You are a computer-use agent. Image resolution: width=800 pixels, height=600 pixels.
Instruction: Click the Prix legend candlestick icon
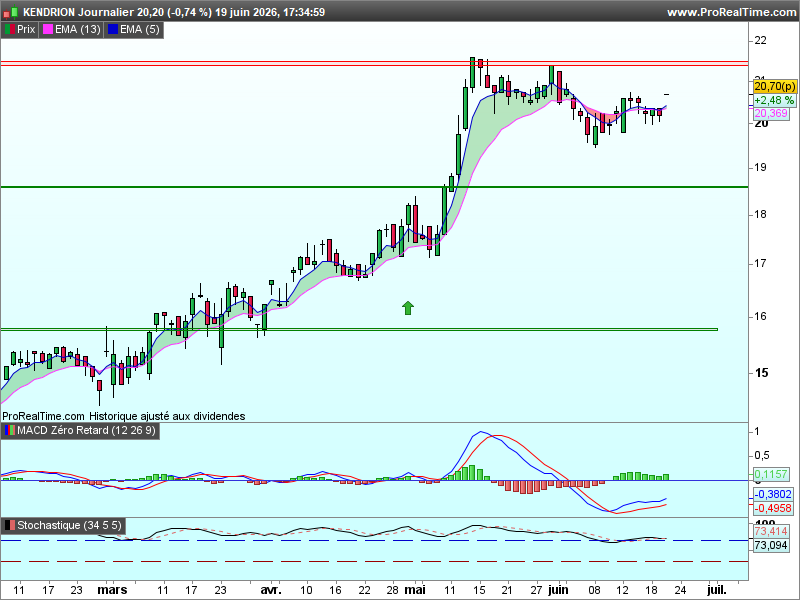pyautogui.click(x=9, y=30)
